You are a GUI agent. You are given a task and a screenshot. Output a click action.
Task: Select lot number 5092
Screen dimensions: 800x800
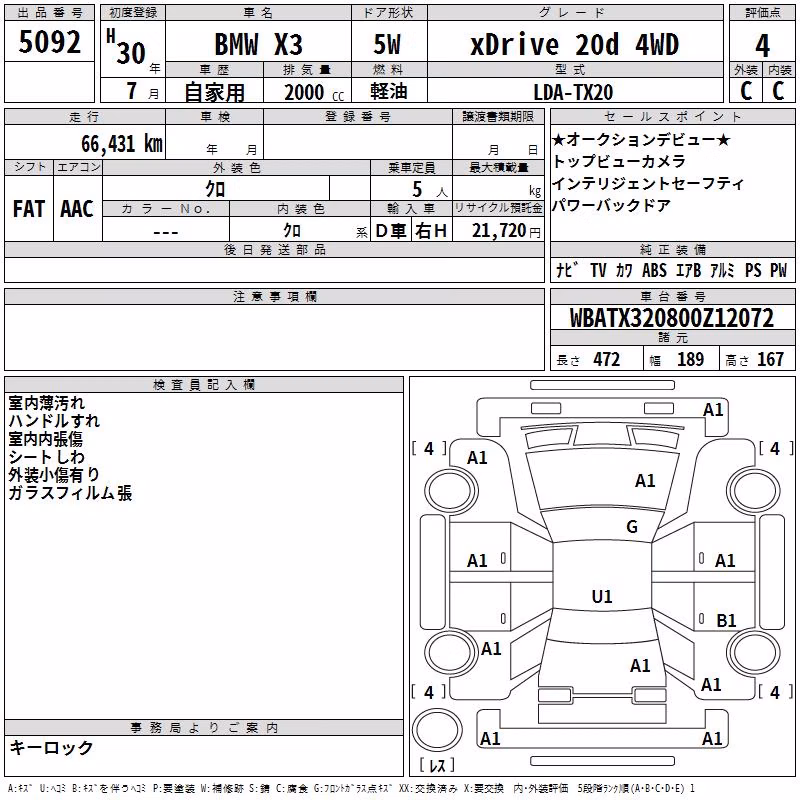[49, 42]
